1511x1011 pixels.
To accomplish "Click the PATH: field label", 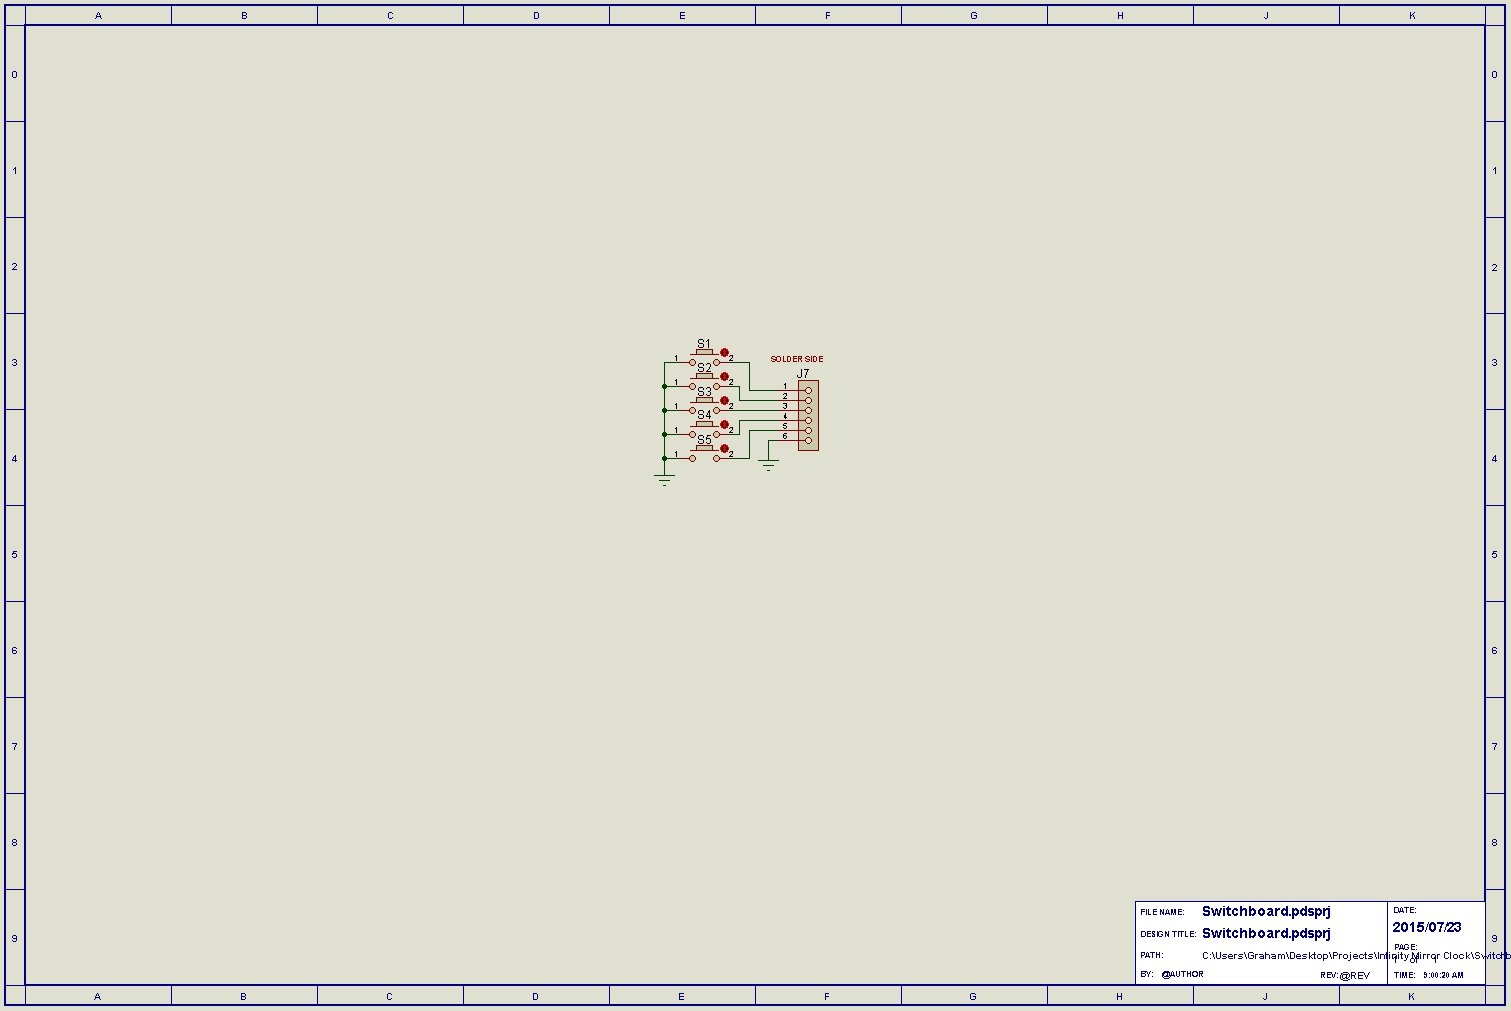I will 1151,956.
